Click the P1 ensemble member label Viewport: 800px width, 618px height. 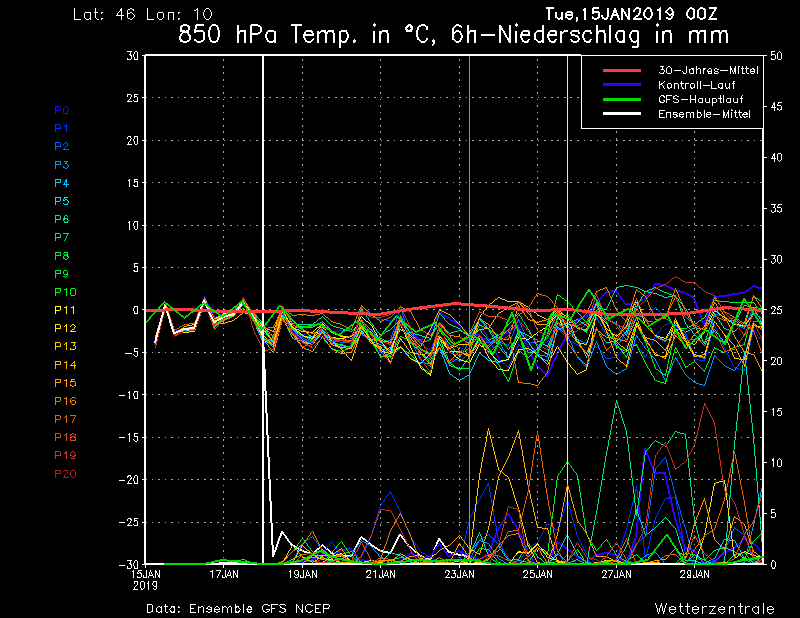pos(61,128)
